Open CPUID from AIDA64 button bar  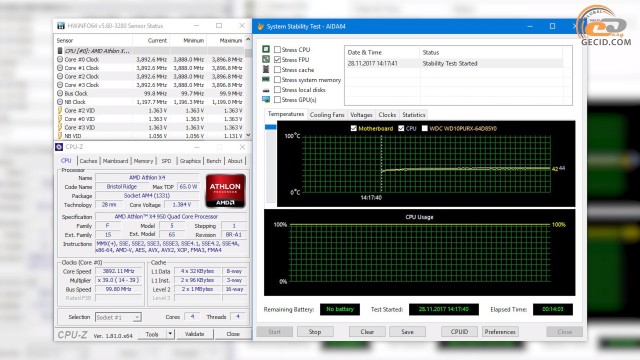click(x=459, y=332)
